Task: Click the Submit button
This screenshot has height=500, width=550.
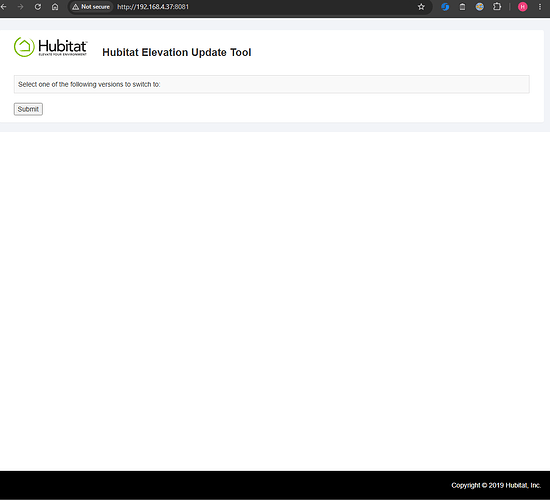Action: (x=28, y=109)
